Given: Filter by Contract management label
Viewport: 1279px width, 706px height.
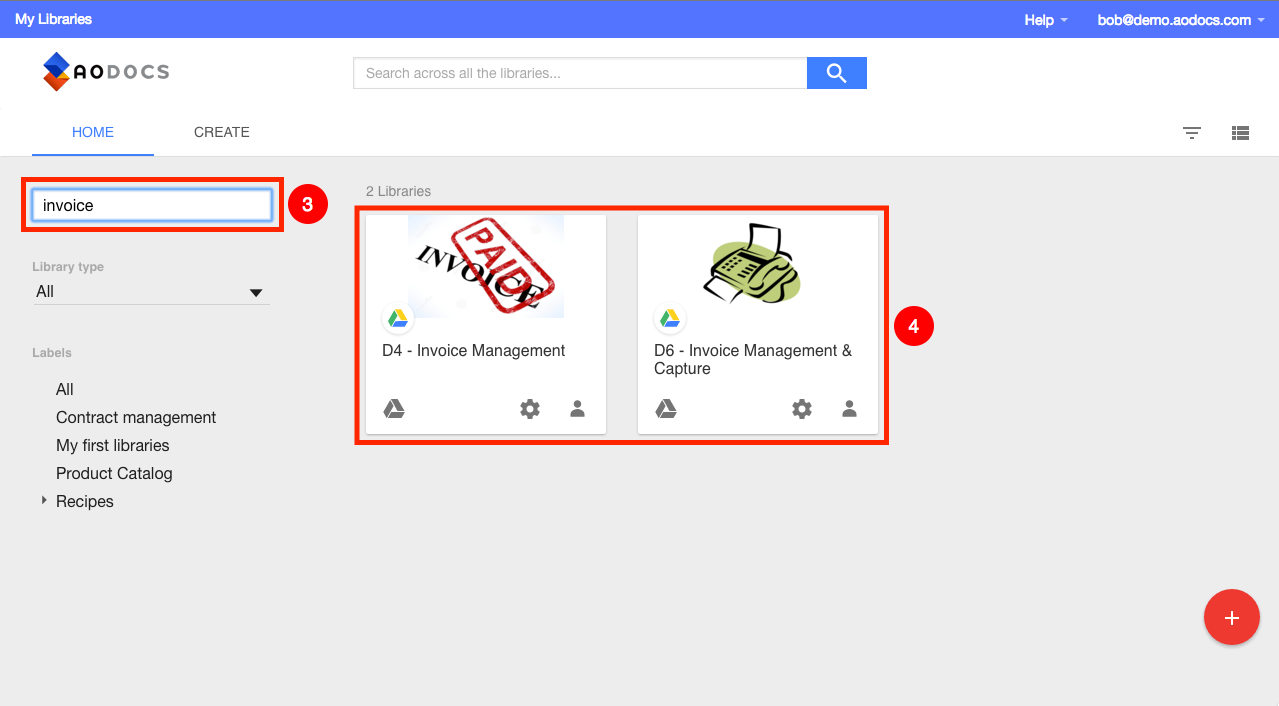Looking at the screenshot, I should pyautogui.click(x=136, y=418).
